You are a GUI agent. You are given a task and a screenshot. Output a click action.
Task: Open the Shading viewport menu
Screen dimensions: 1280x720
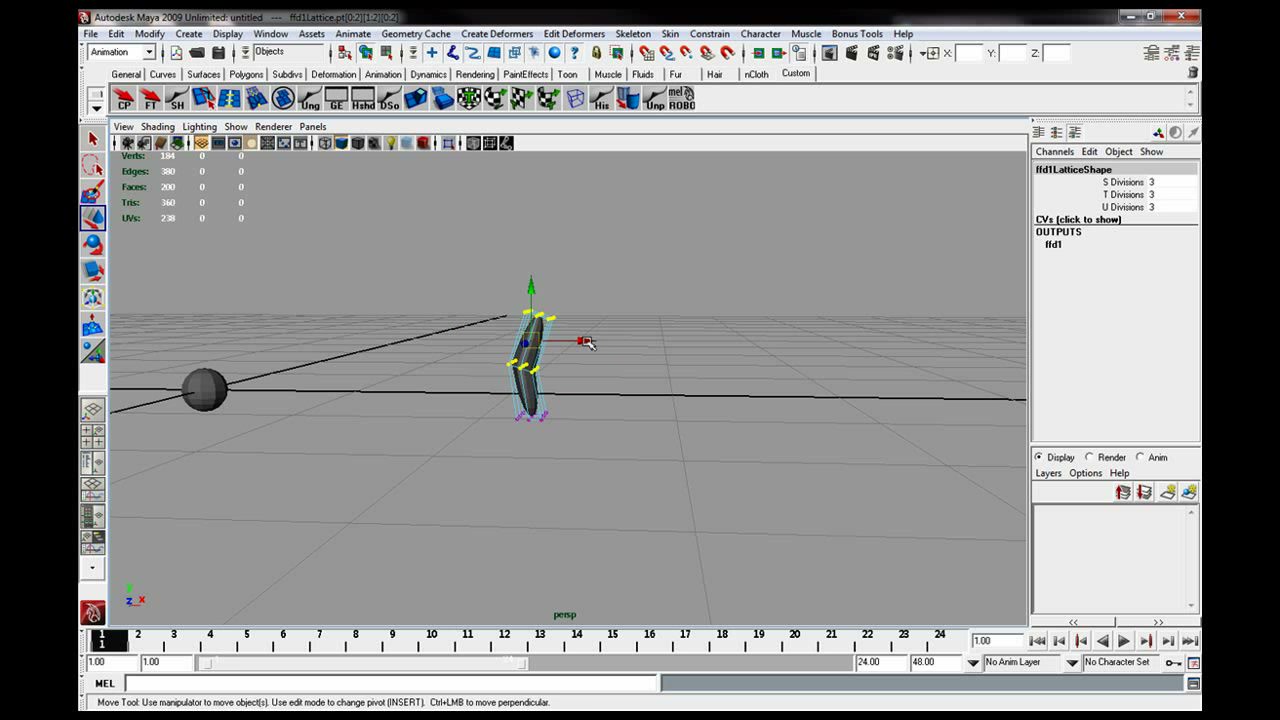tap(157, 127)
